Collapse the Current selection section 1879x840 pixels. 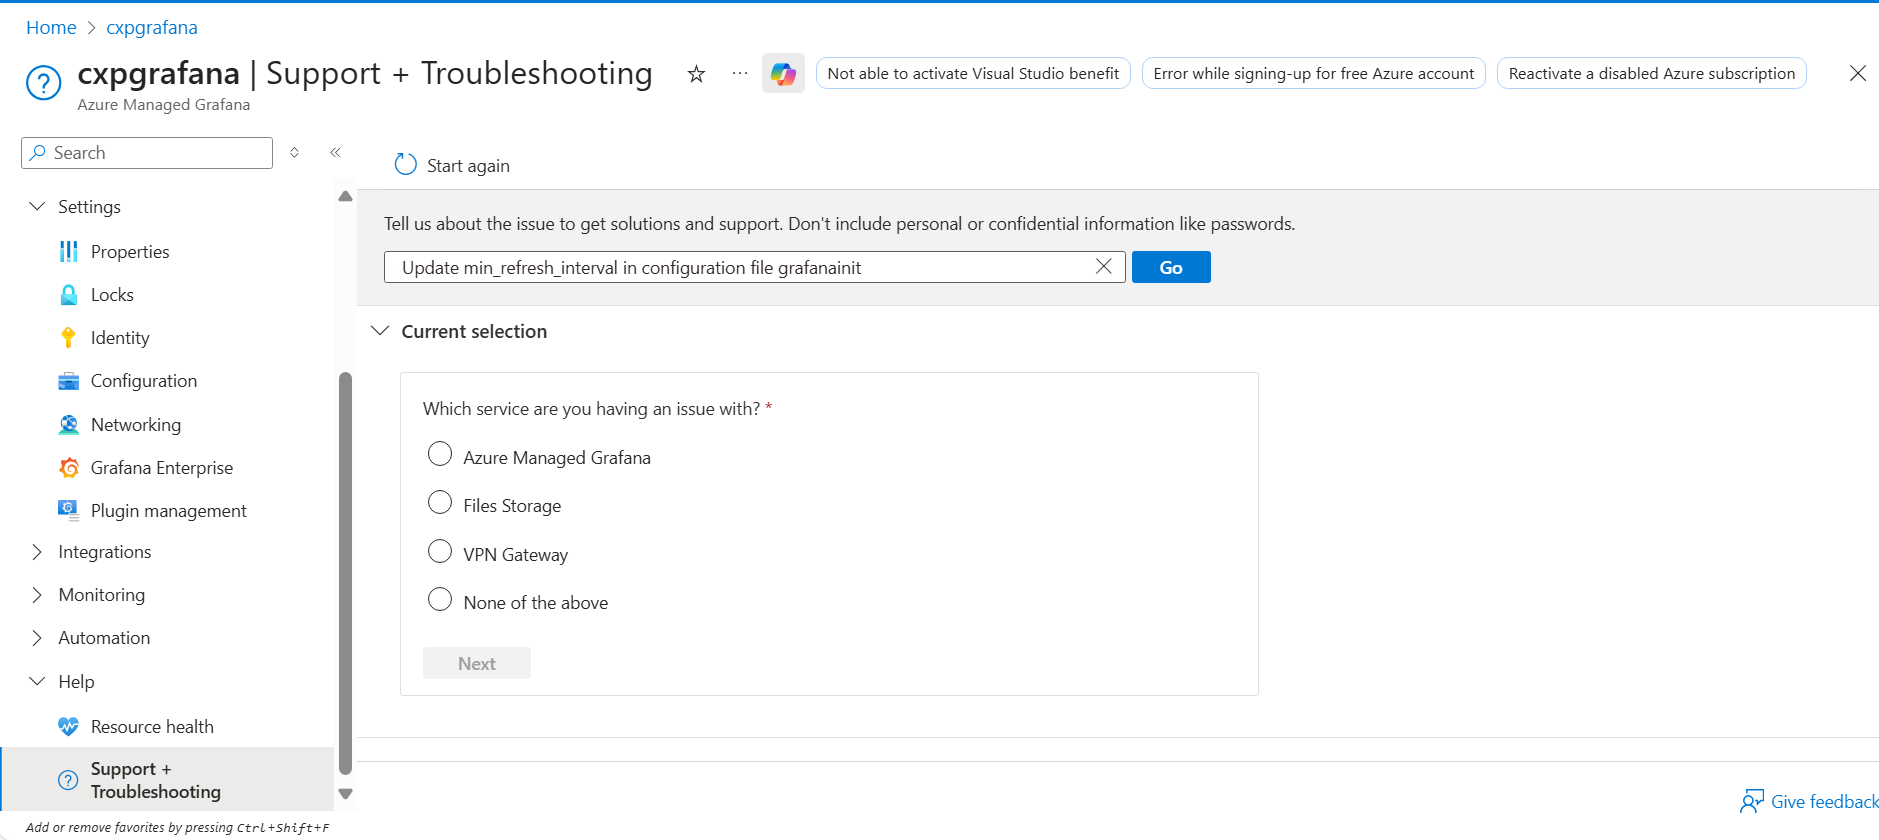click(x=380, y=331)
